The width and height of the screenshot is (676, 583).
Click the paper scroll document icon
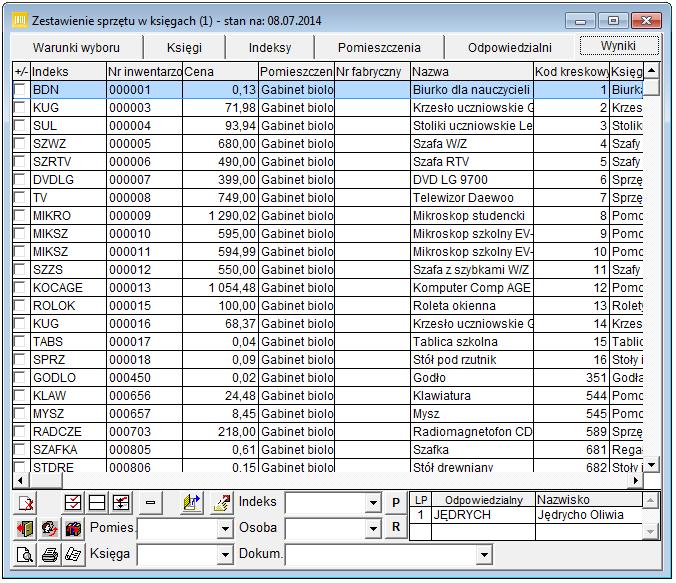click(x=74, y=554)
